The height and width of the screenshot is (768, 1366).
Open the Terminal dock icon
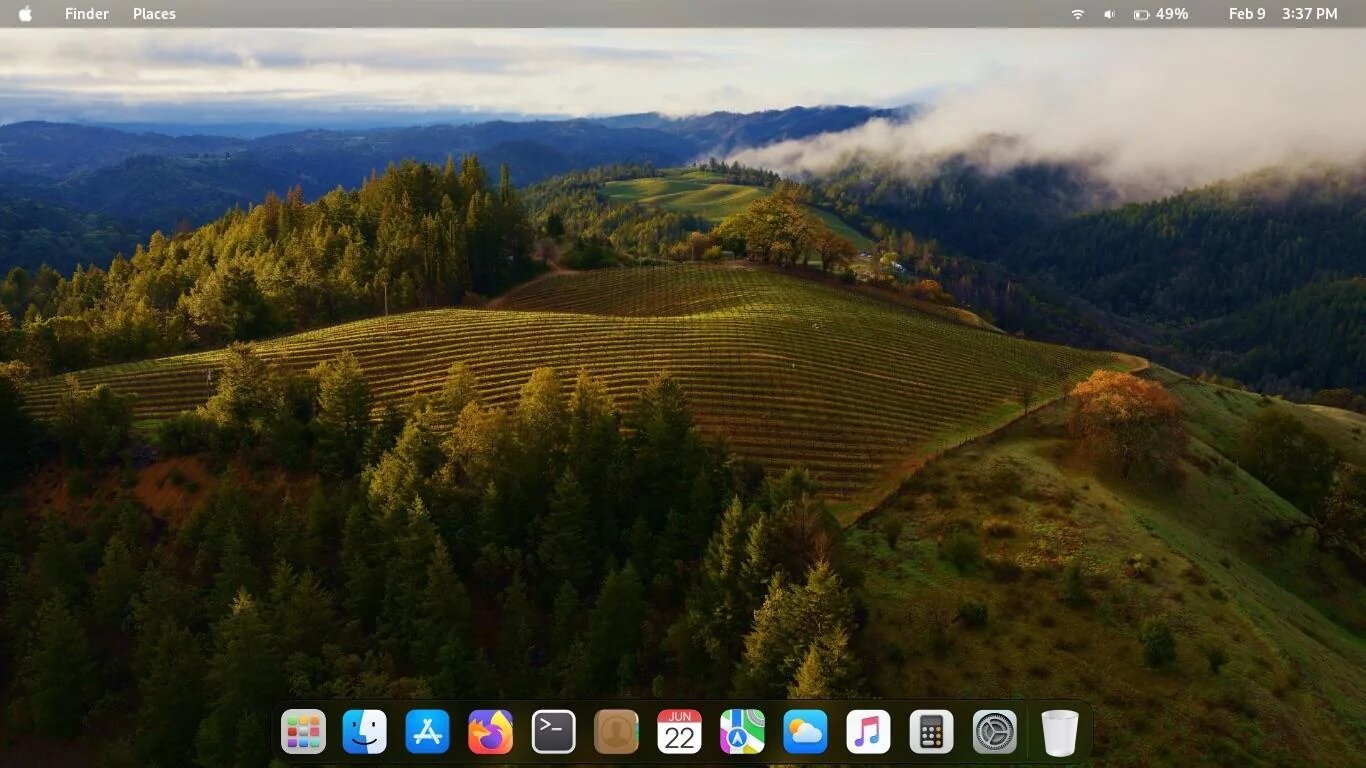pos(553,732)
